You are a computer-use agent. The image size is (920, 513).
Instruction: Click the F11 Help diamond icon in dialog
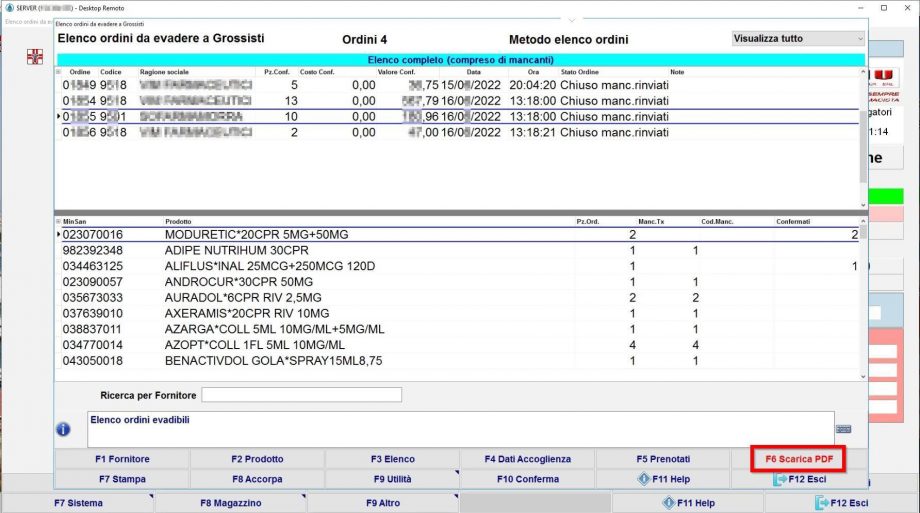click(644, 479)
